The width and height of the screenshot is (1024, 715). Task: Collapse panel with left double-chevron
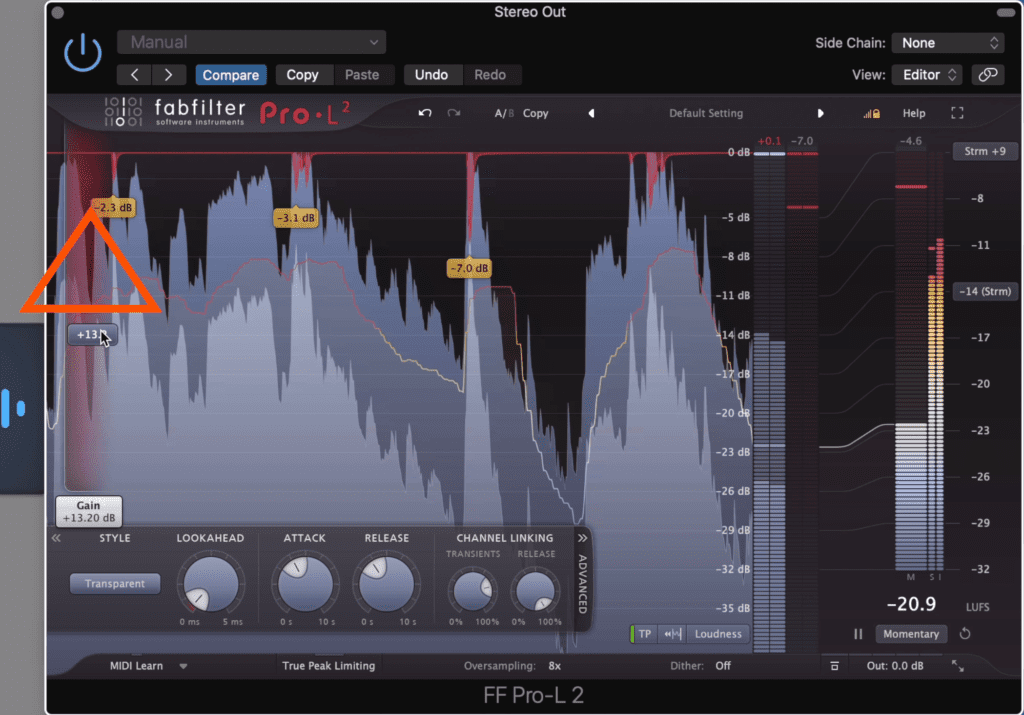point(56,538)
